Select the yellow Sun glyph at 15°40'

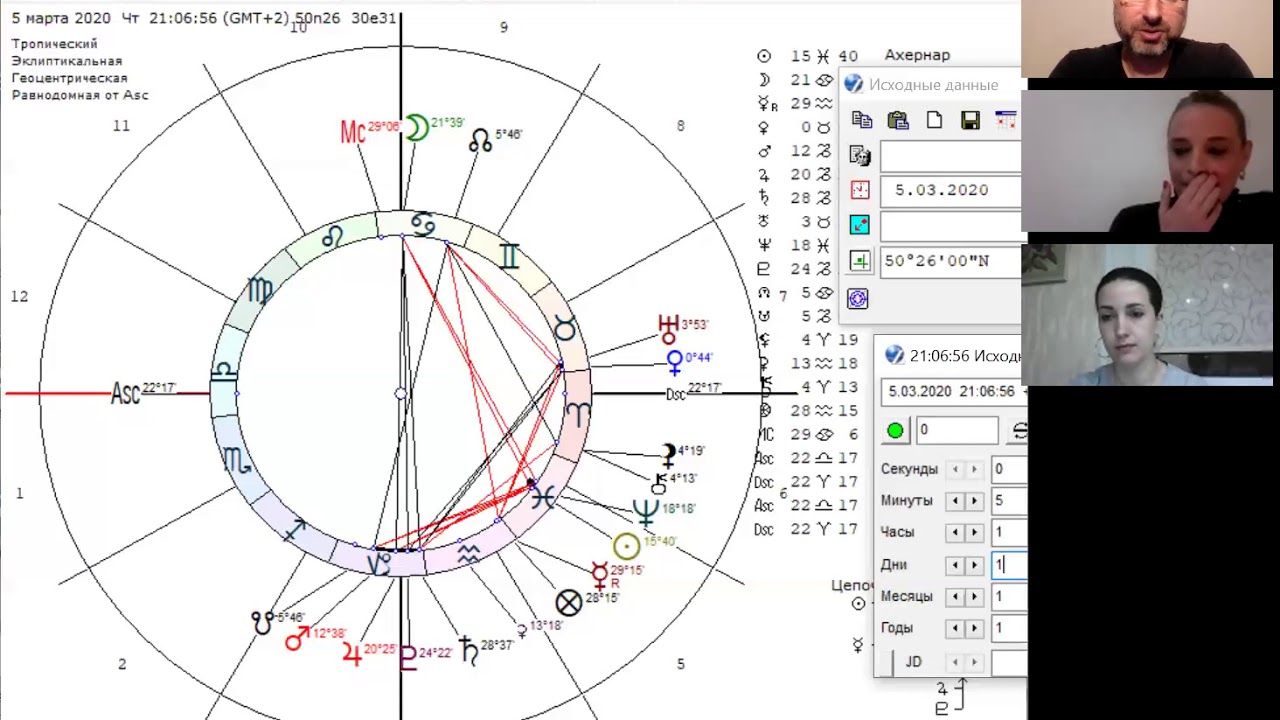(x=626, y=546)
